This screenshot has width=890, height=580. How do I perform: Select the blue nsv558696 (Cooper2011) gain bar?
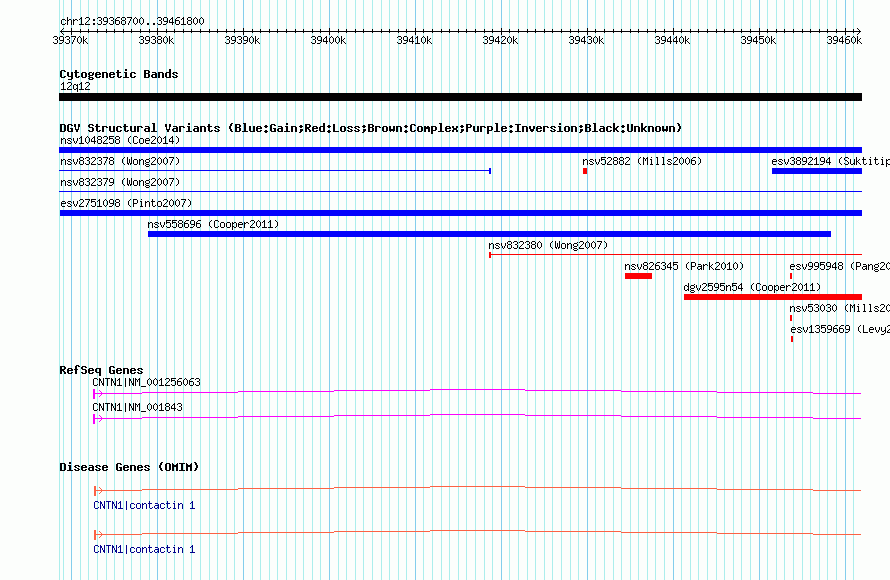point(489,234)
